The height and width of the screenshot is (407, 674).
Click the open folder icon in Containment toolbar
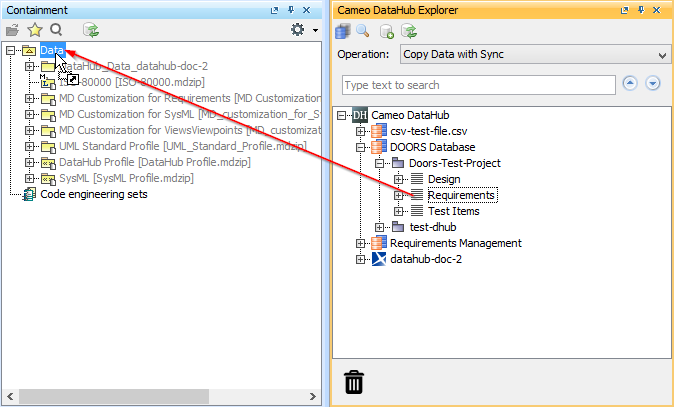coord(12,30)
